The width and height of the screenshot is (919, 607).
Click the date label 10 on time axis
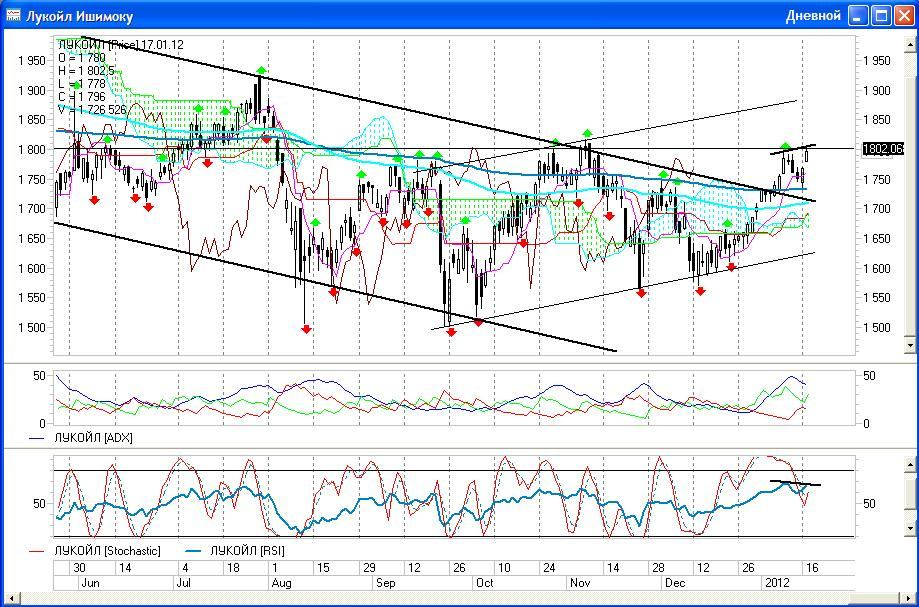coord(503,568)
